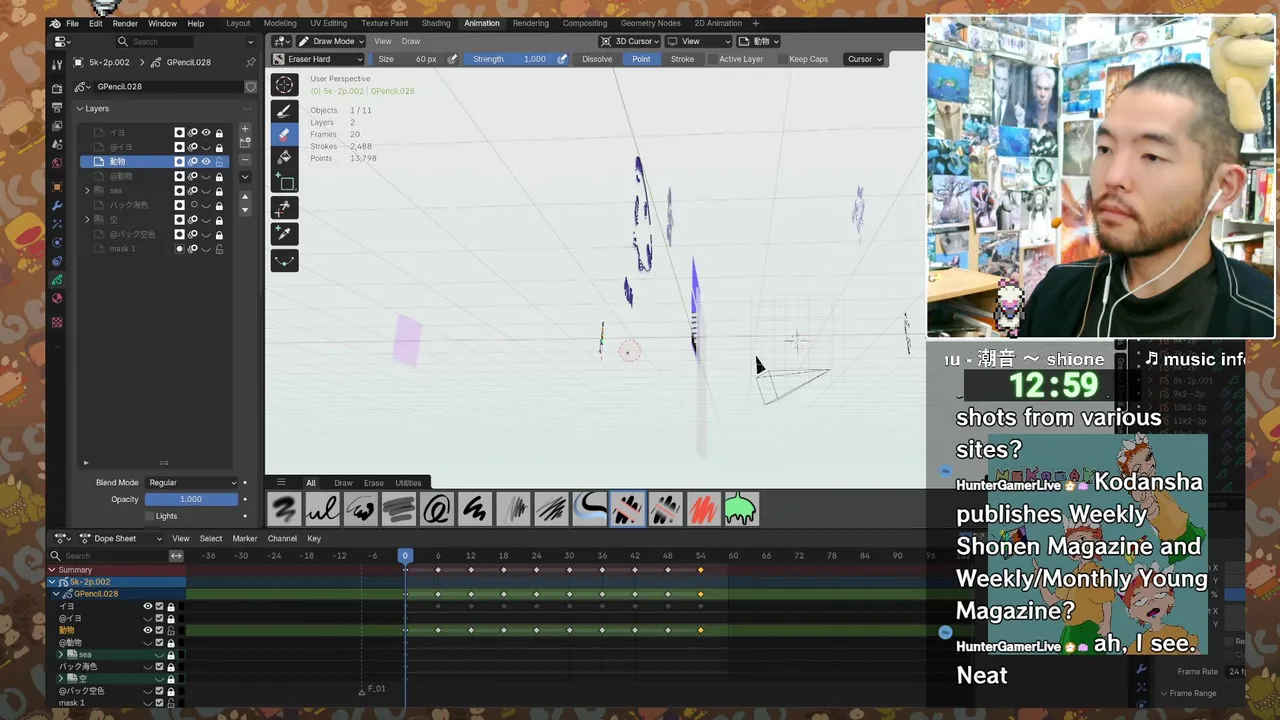Remove the active layer with minus button
1280x720 pixels.
(245, 158)
